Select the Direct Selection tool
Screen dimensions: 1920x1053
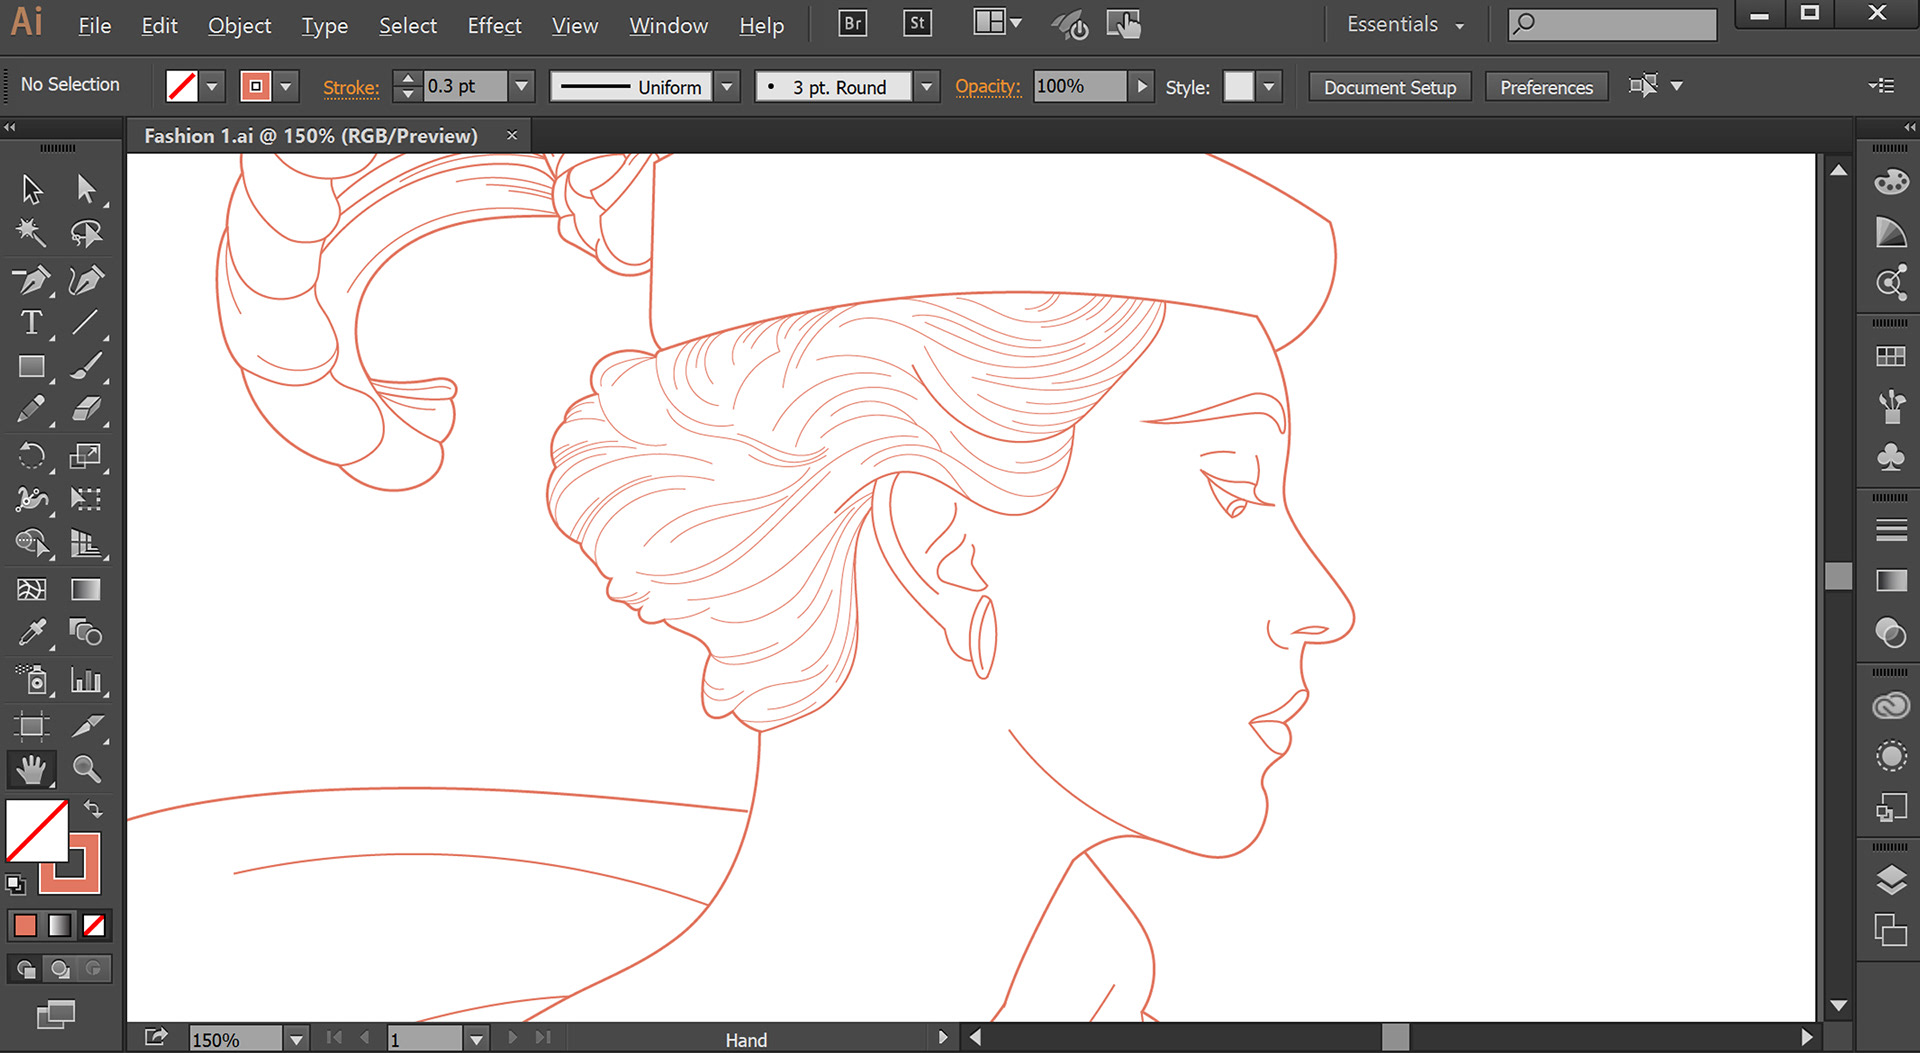(87, 188)
